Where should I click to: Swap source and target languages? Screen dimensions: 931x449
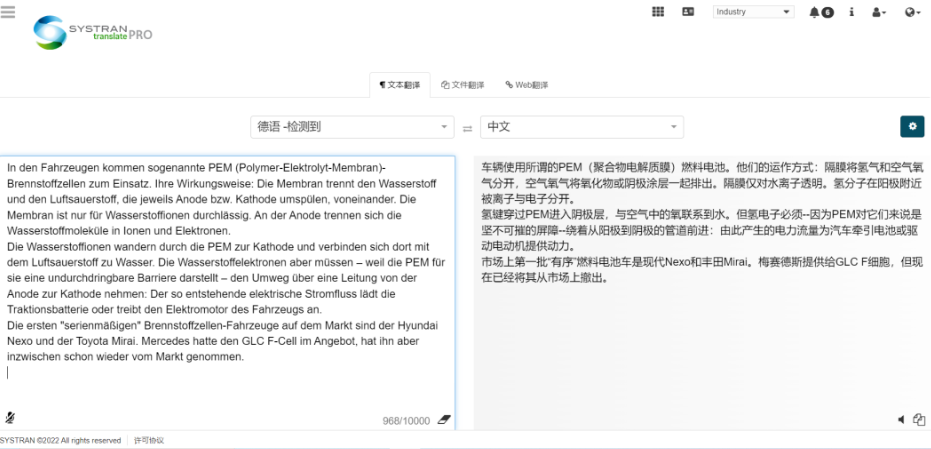(467, 128)
